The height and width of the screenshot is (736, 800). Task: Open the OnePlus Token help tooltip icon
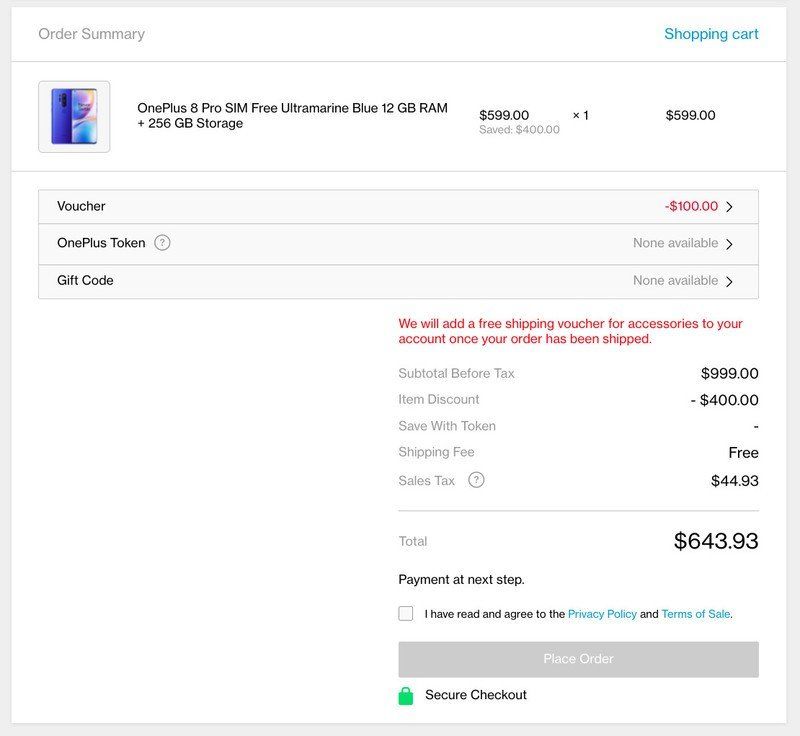(x=160, y=242)
